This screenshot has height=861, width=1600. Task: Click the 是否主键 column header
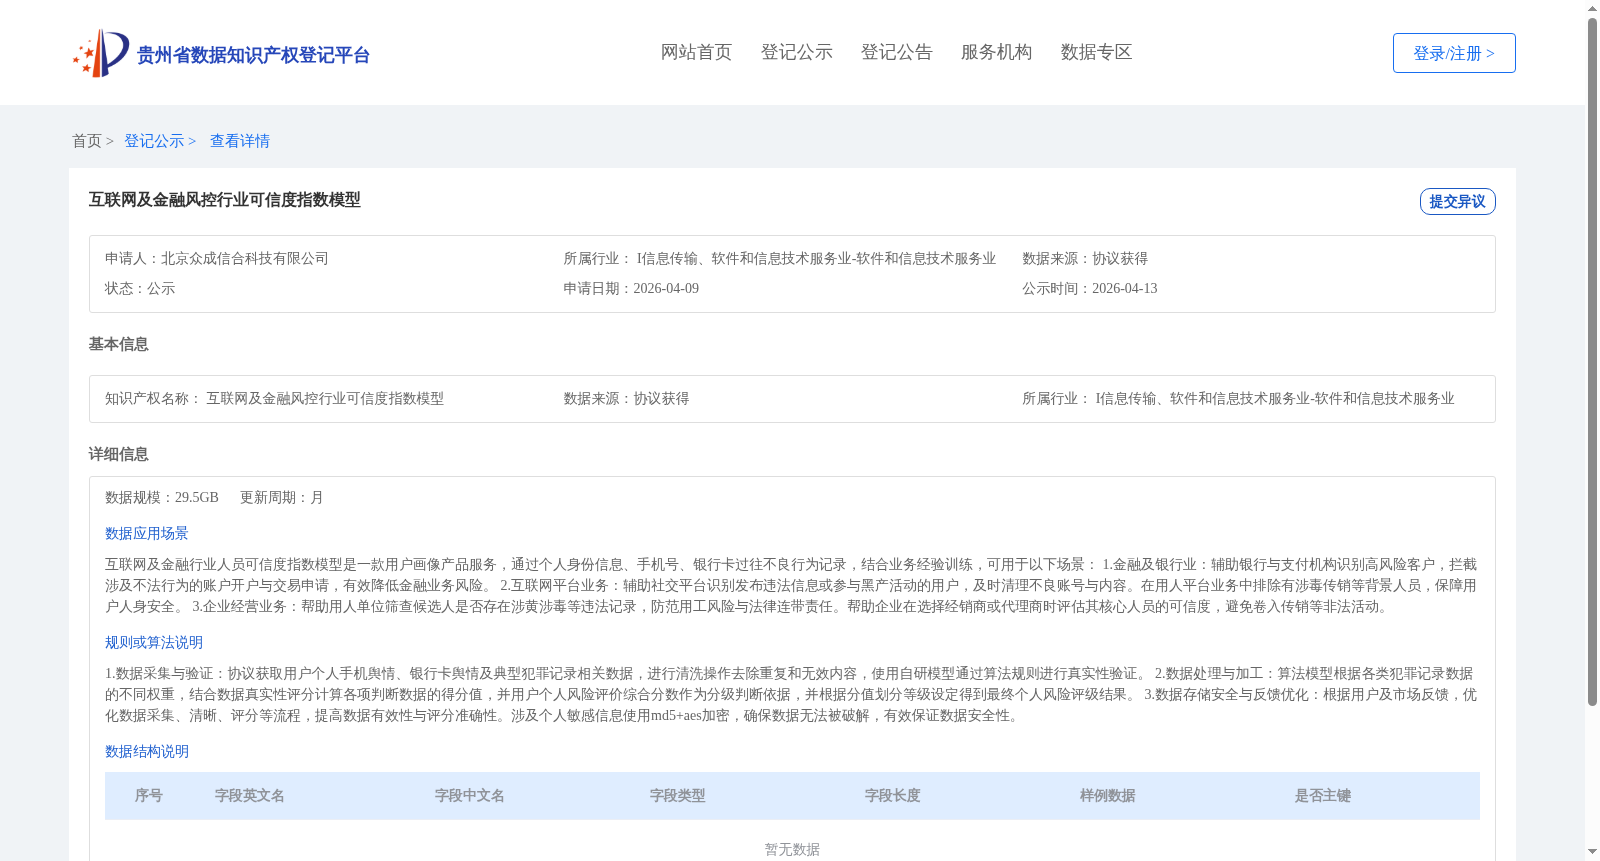pyautogui.click(x=1323, y=796)
